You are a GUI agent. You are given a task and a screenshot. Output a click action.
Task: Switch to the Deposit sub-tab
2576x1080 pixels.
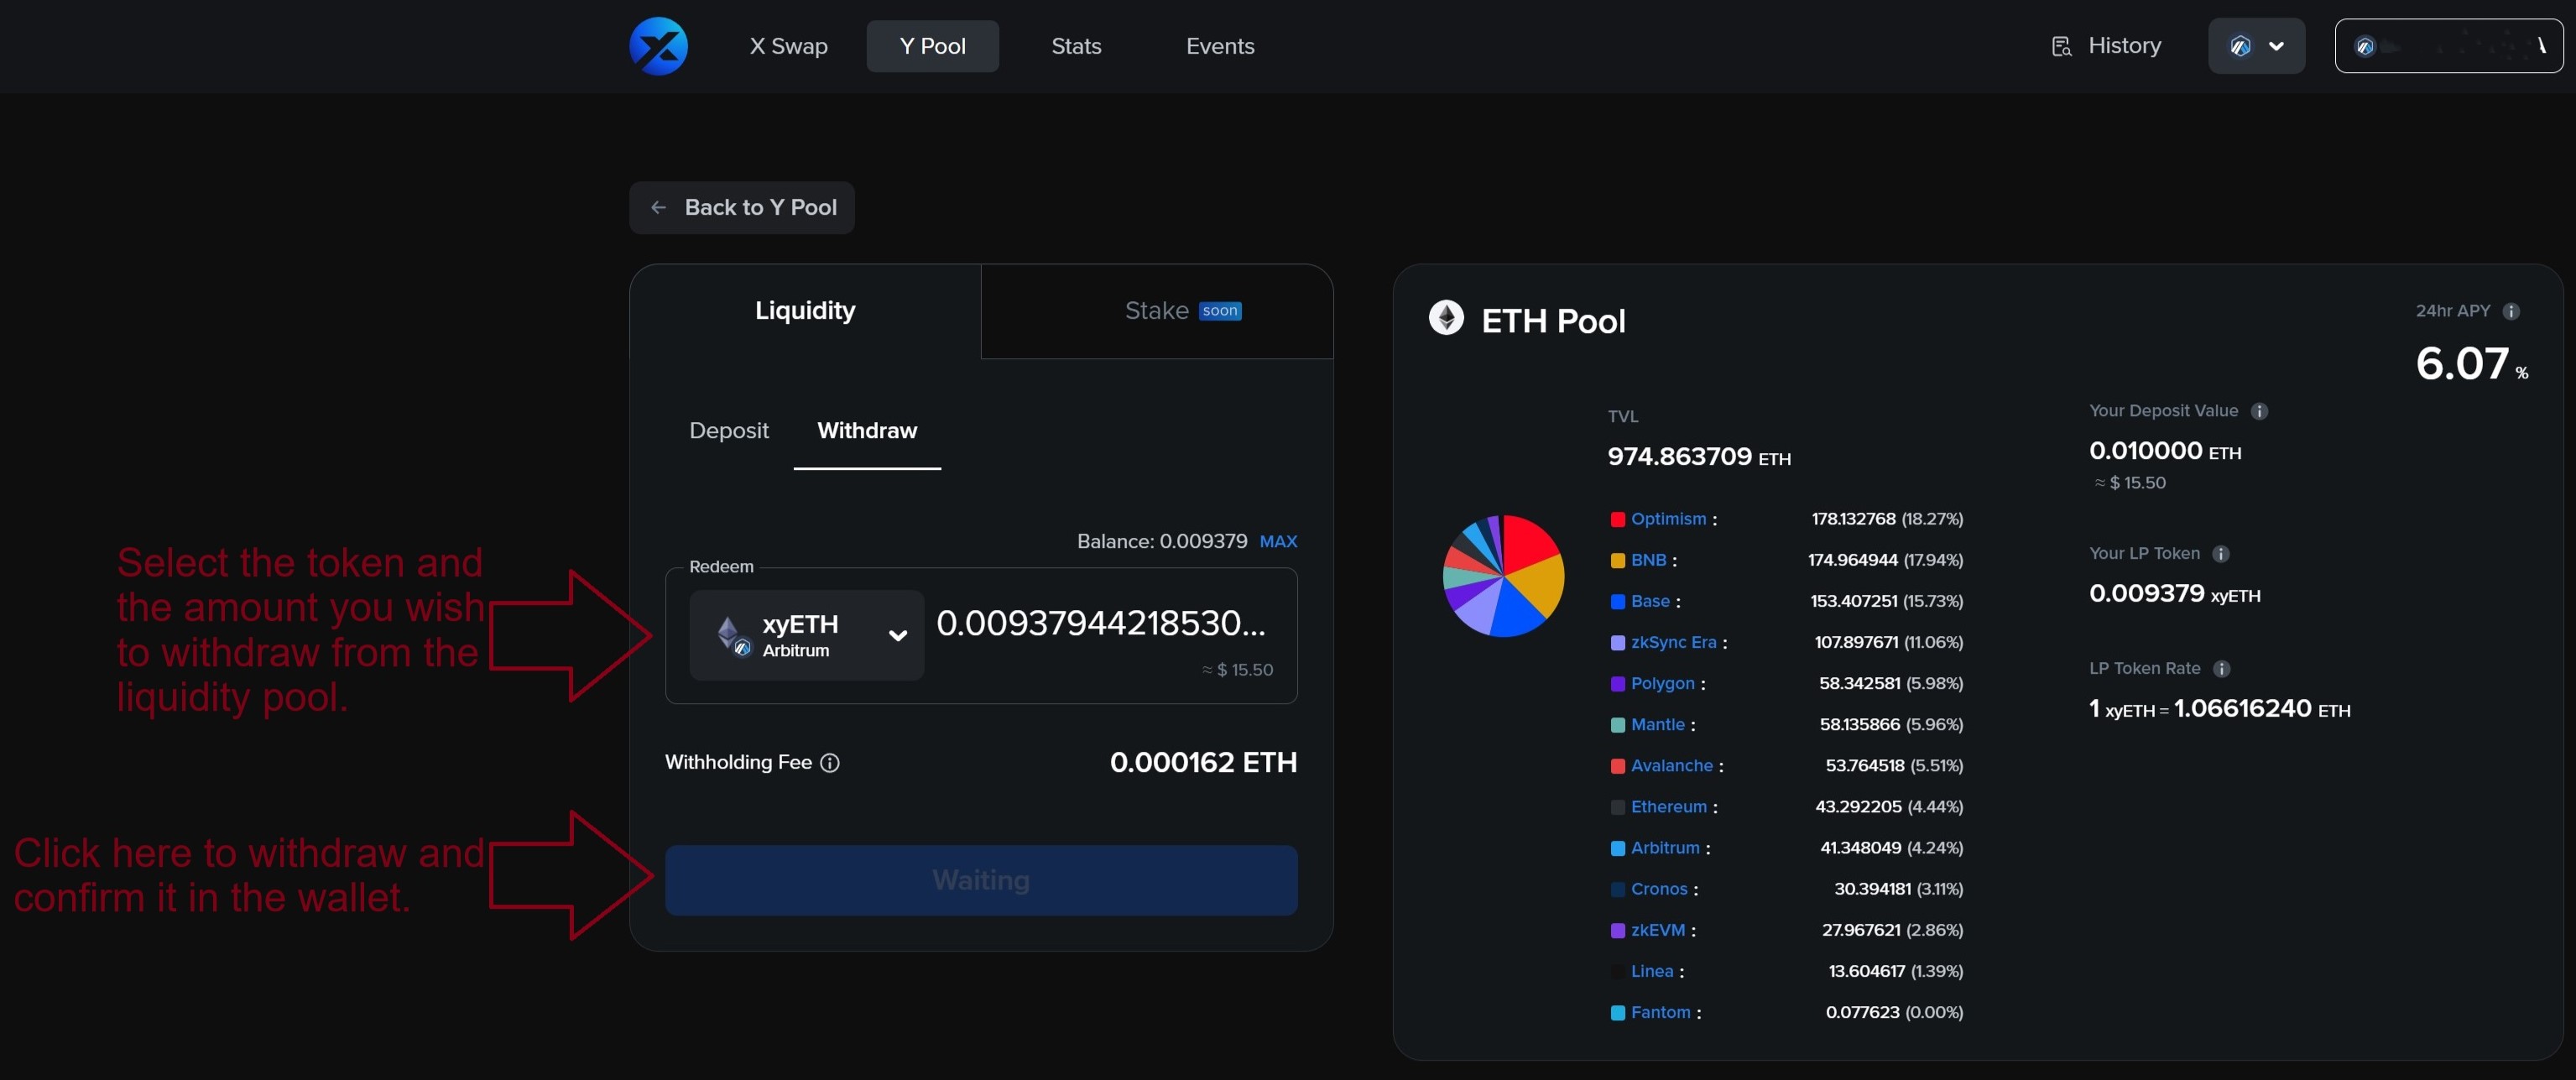[728, 431]
